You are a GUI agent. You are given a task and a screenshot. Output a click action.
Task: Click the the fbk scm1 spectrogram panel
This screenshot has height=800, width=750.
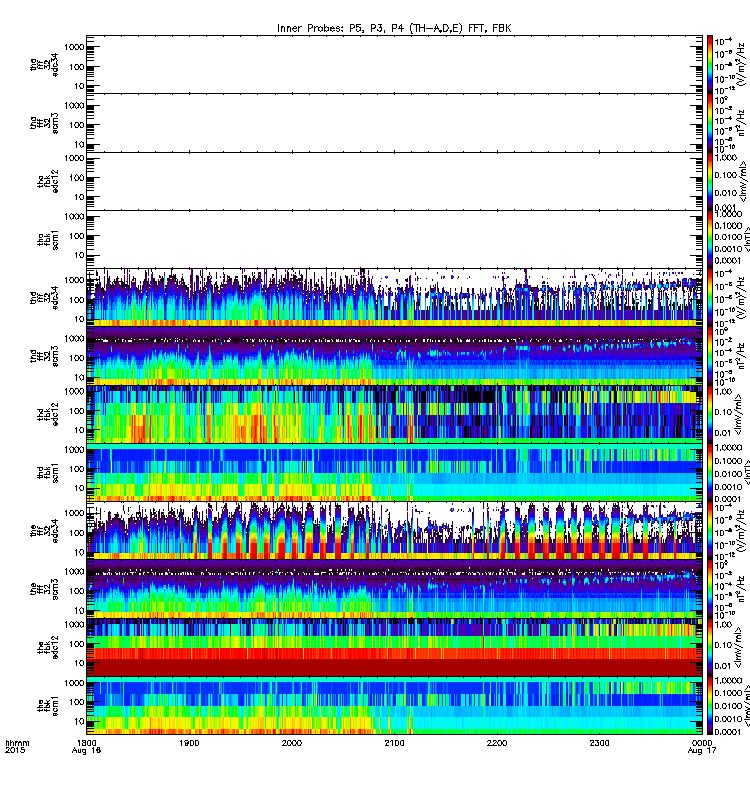click(x=394, y=706)
